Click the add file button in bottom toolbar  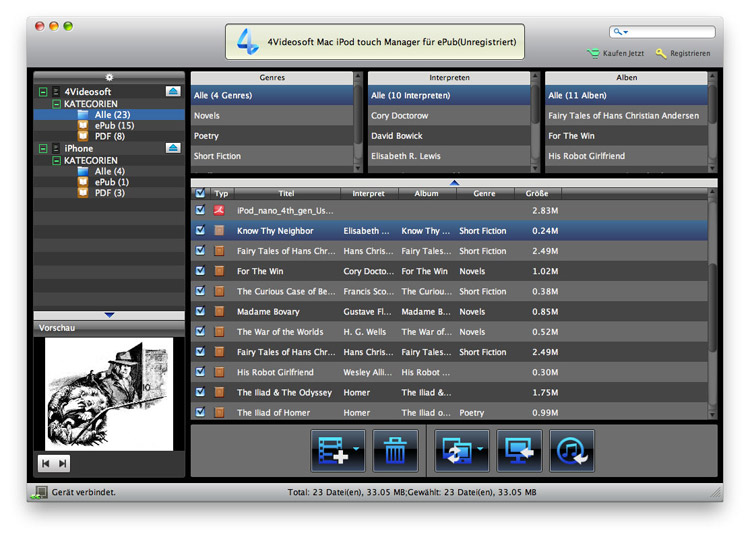click(333, 451)
